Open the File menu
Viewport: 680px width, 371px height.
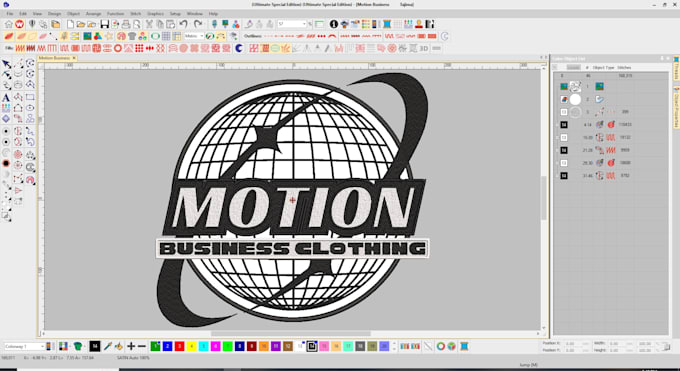10,14
